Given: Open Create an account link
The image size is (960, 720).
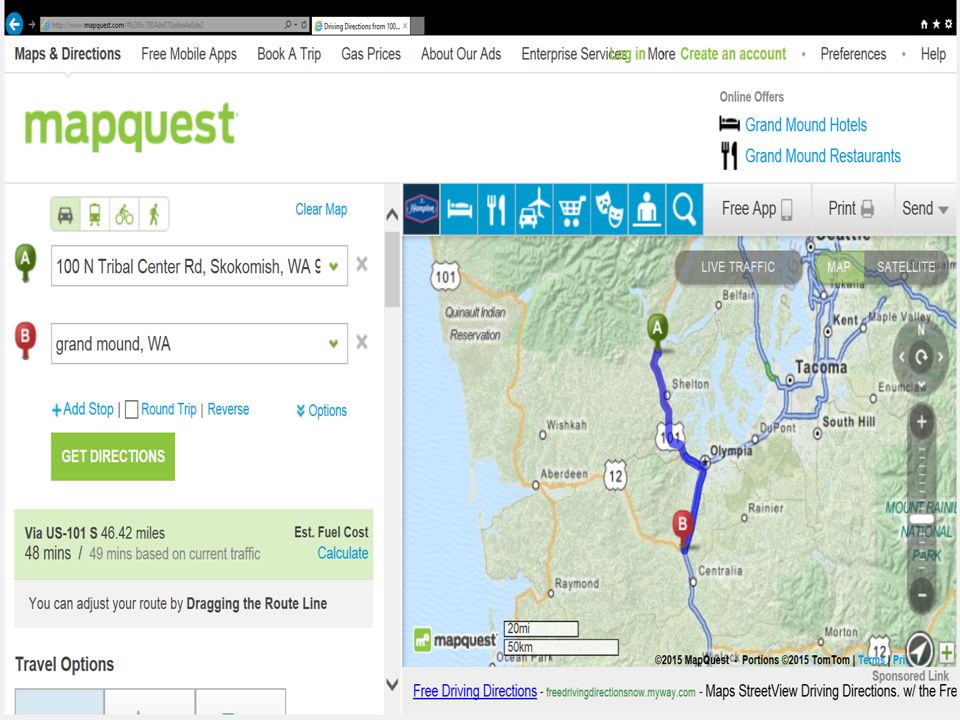Looking at the screenshot, I should [733, 54].
